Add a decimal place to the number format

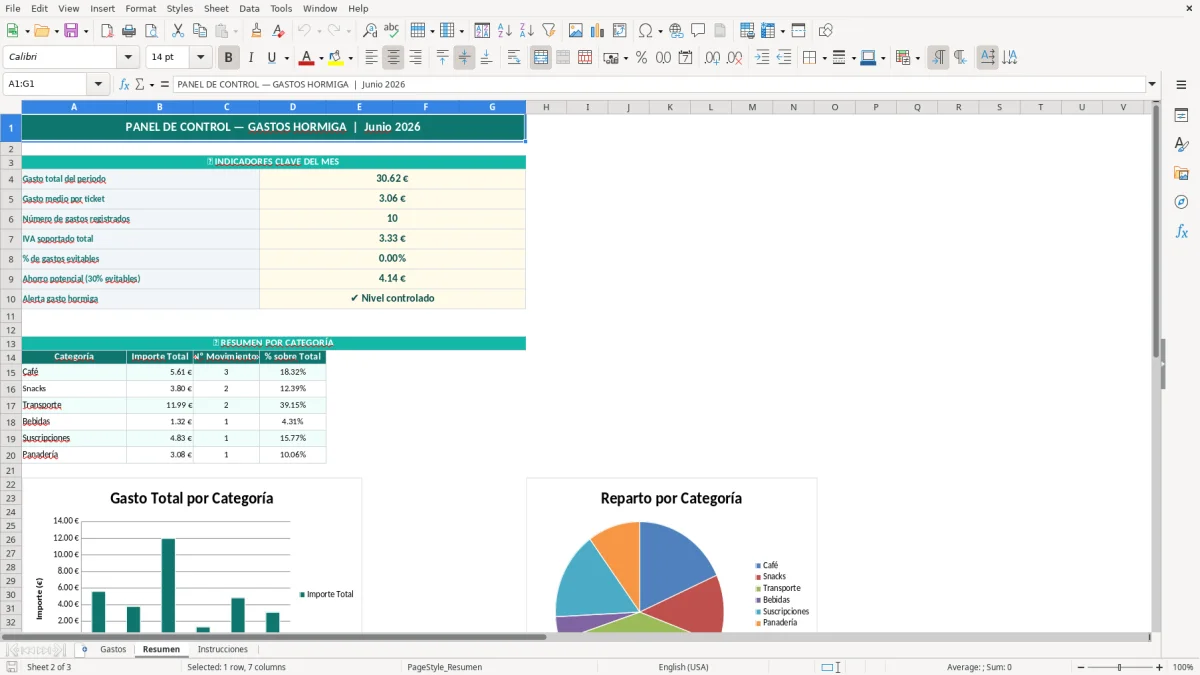coord(712,58)
